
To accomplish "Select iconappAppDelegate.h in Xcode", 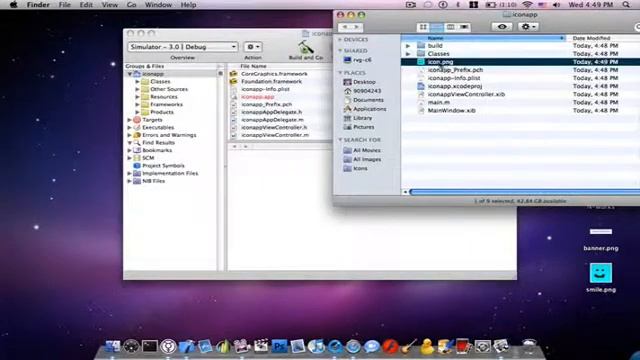I will coord(271,112).
